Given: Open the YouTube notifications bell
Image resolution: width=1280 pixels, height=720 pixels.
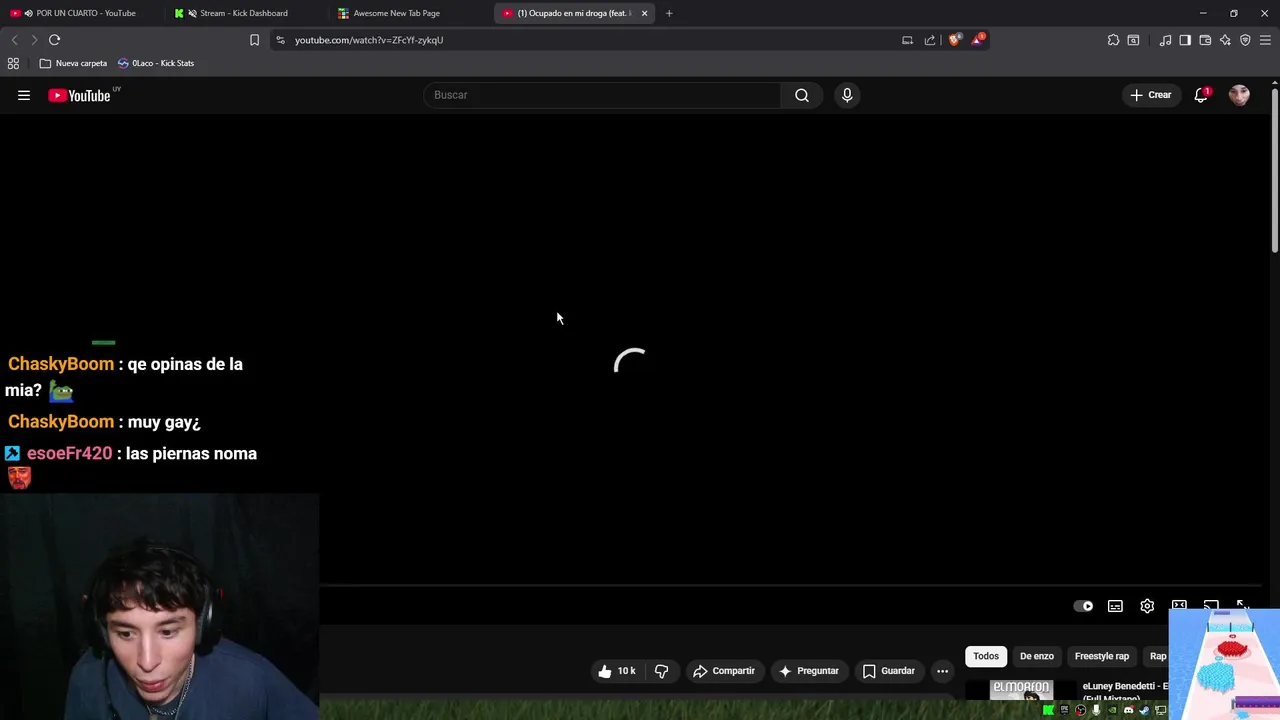Looking at the screenshot, I should tap(1201, 95).
